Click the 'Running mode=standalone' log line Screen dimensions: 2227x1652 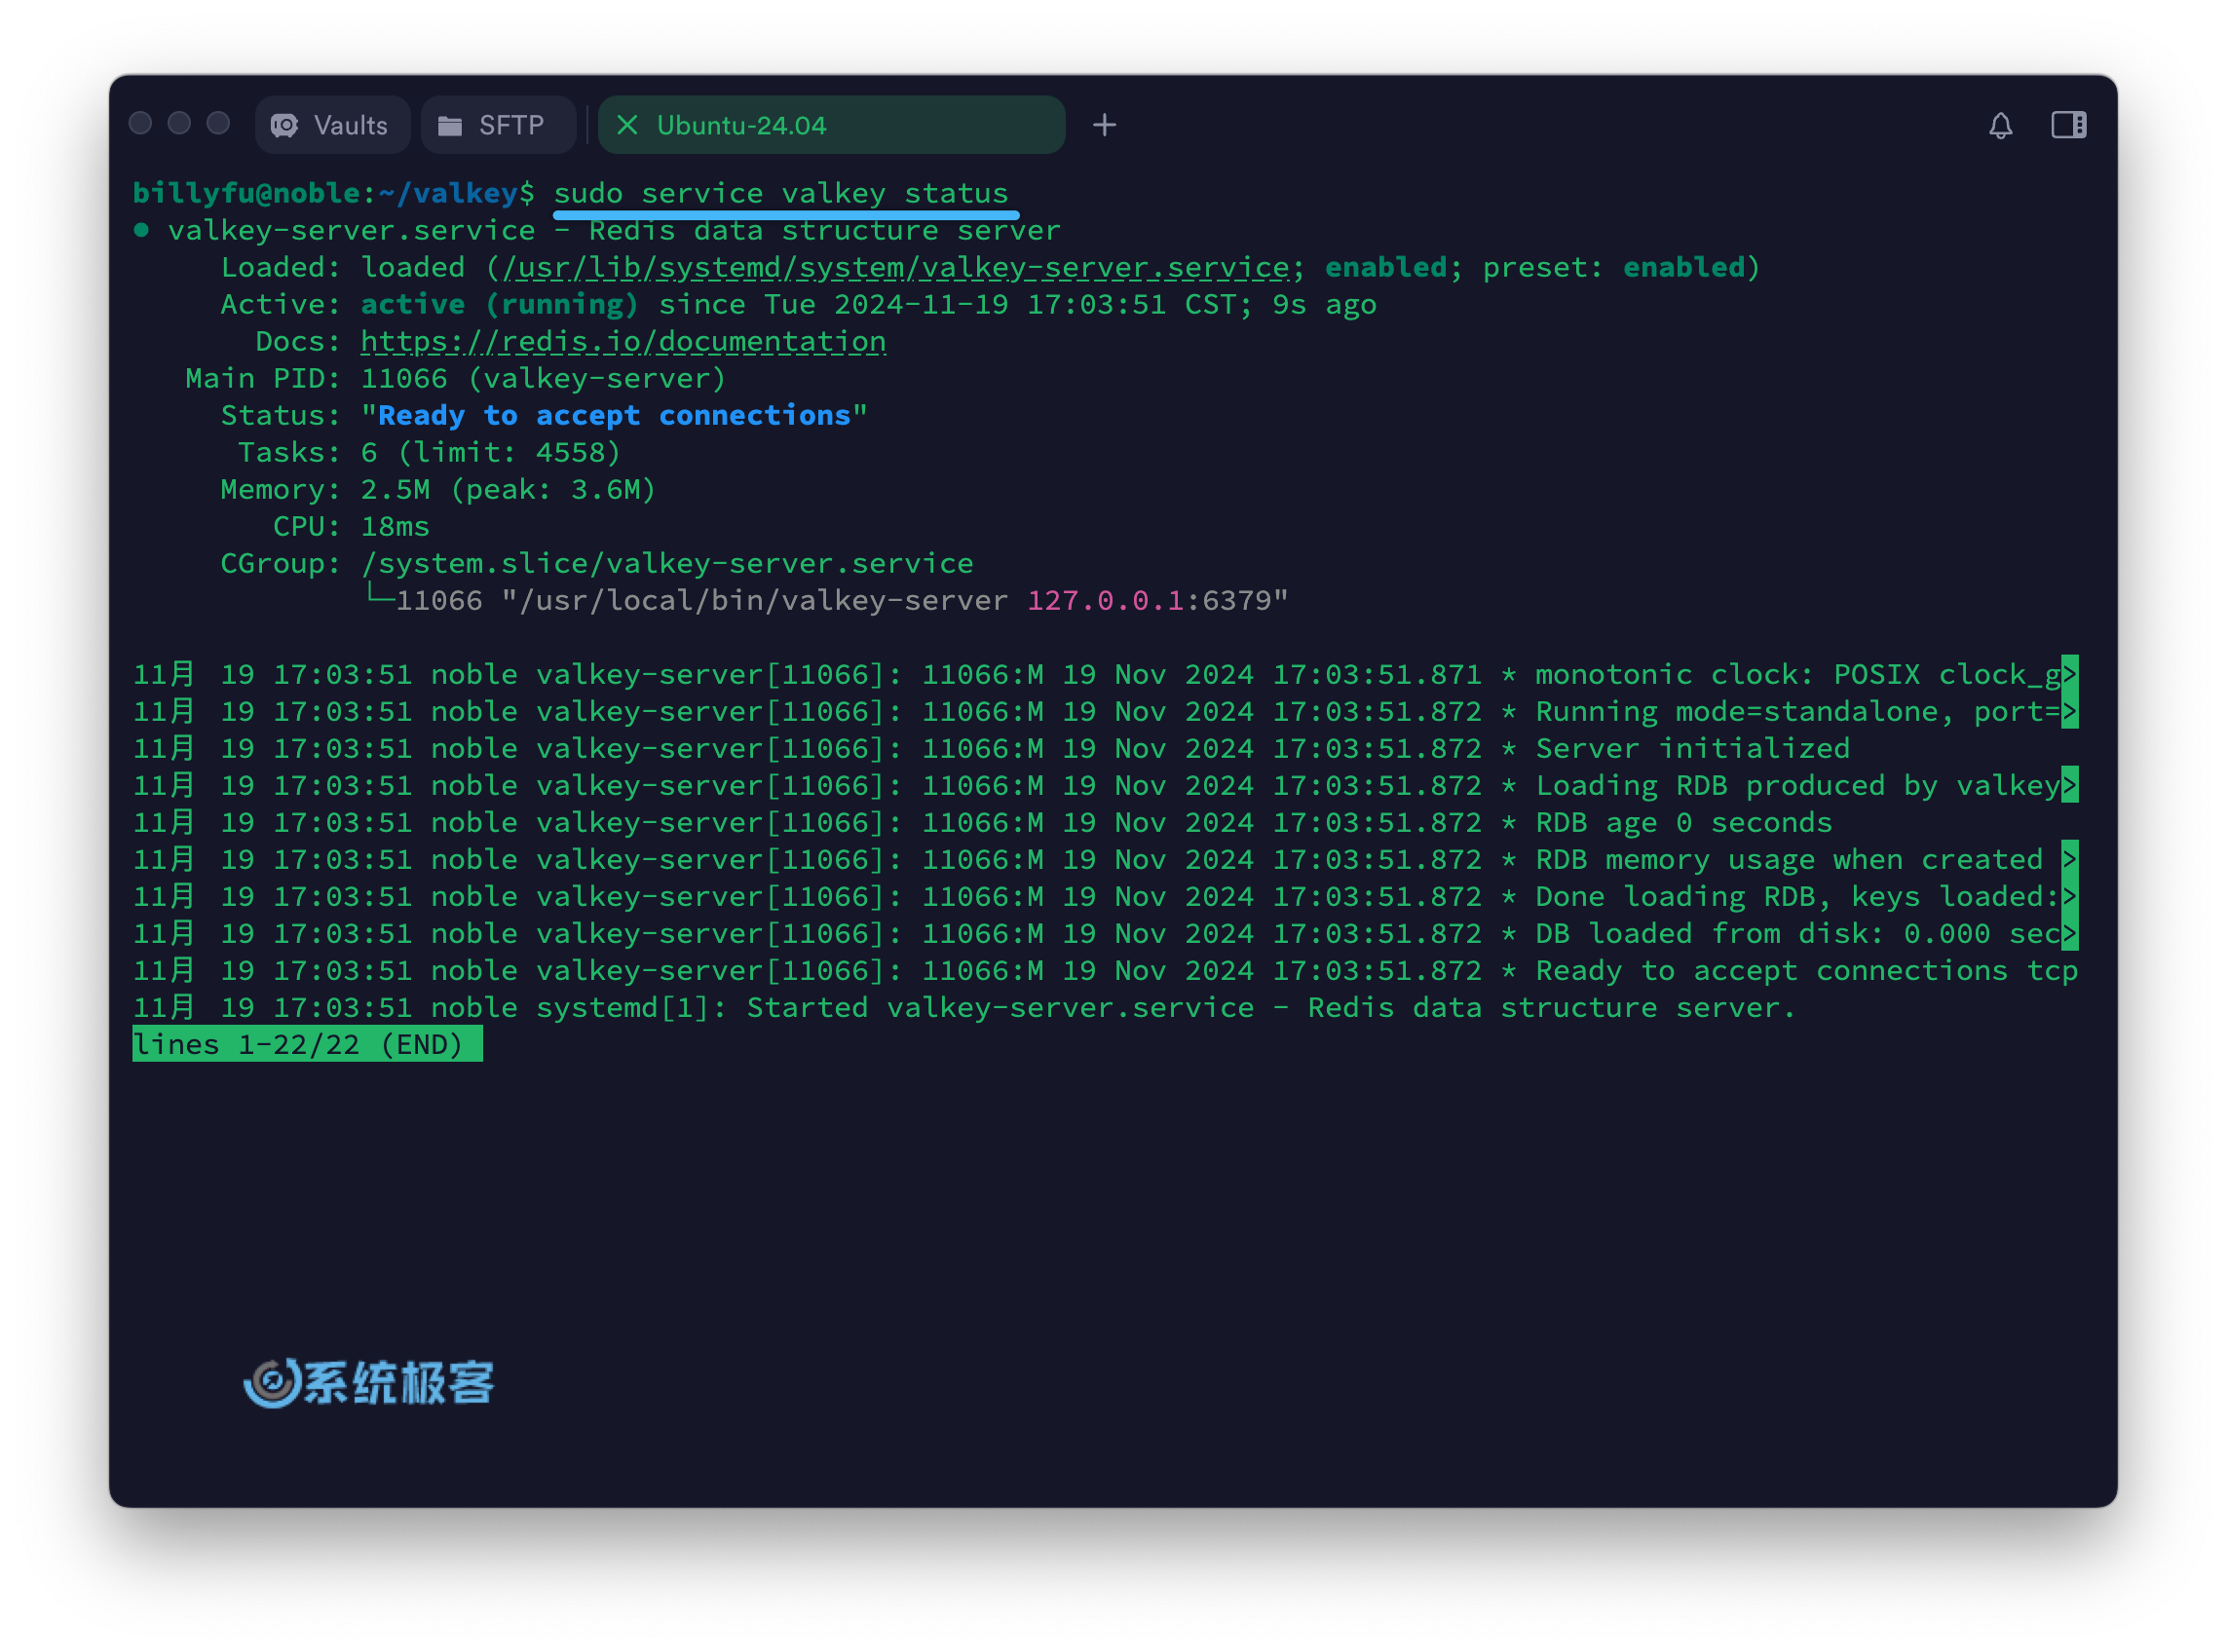[1105, 711]
